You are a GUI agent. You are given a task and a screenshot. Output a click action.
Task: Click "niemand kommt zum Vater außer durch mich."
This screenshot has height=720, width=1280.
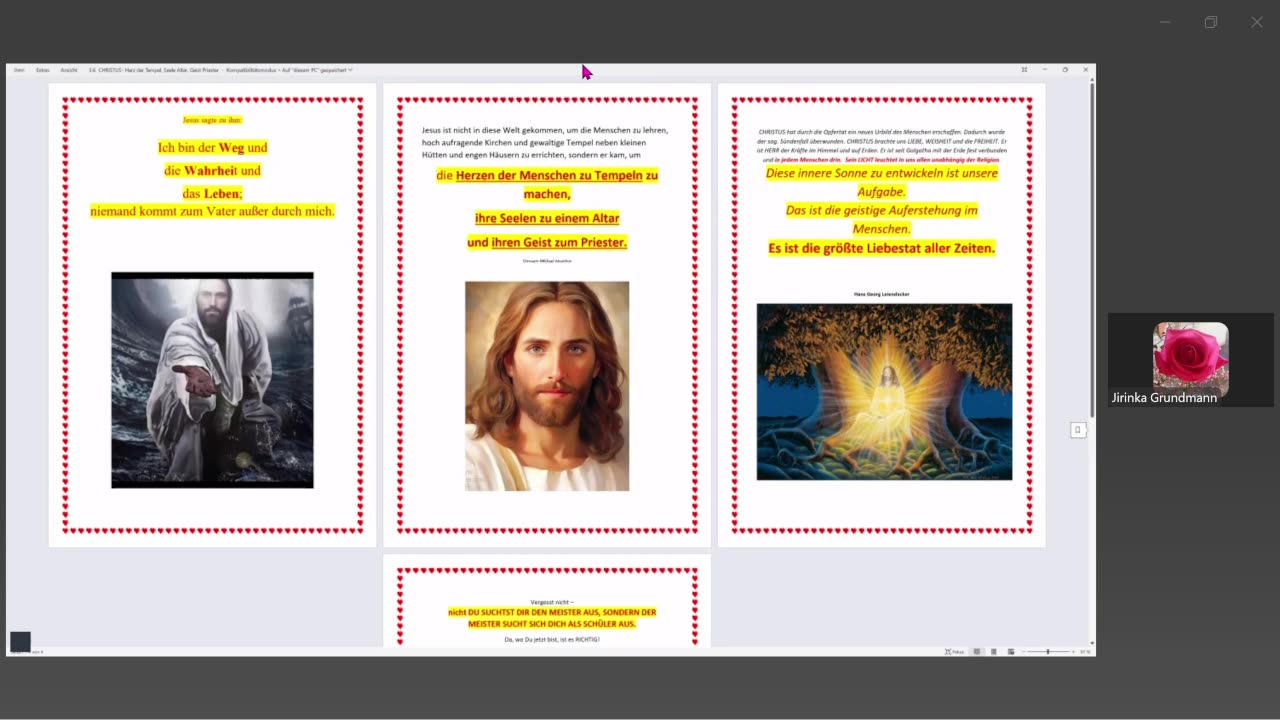click(212, 212)
